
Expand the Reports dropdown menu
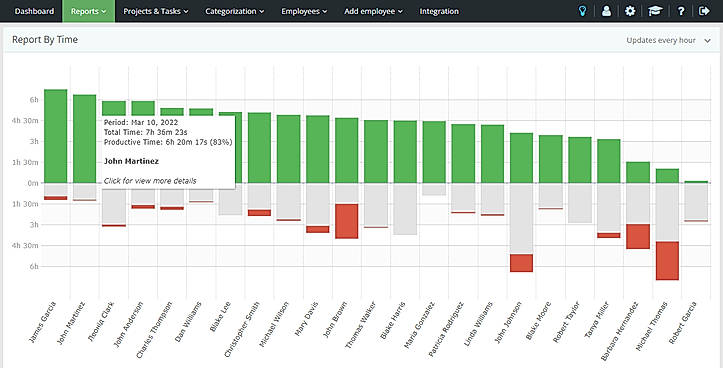[89, 11]
